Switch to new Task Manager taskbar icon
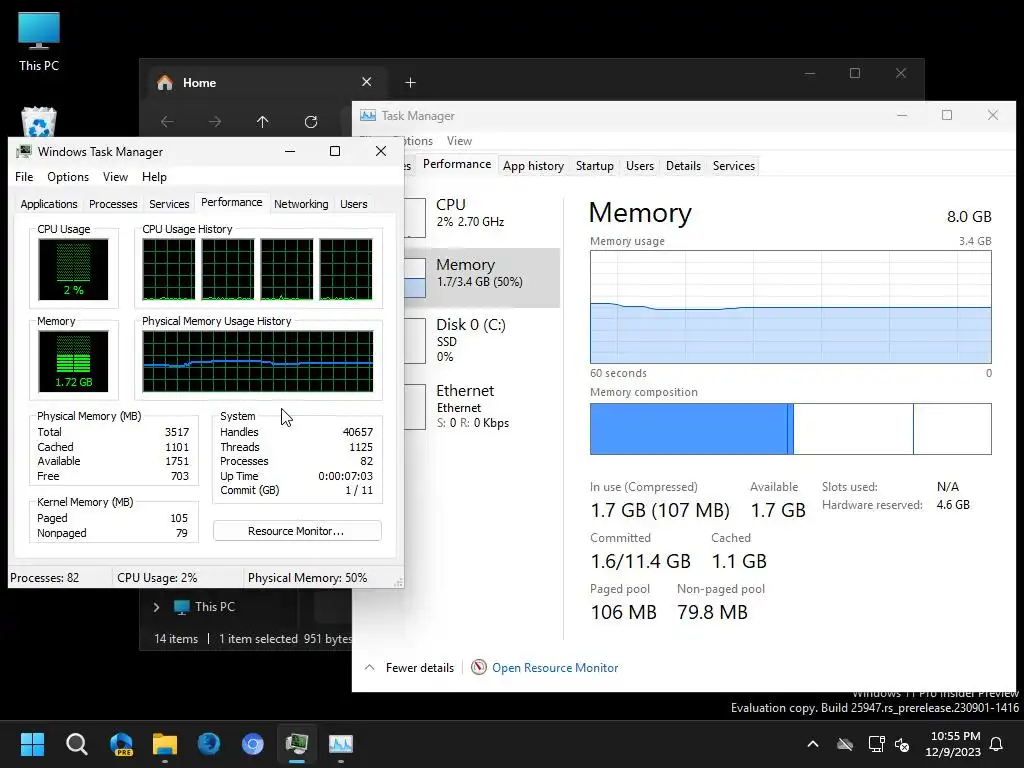Screen dimensions: 1024x768 (x=341, y=744)
